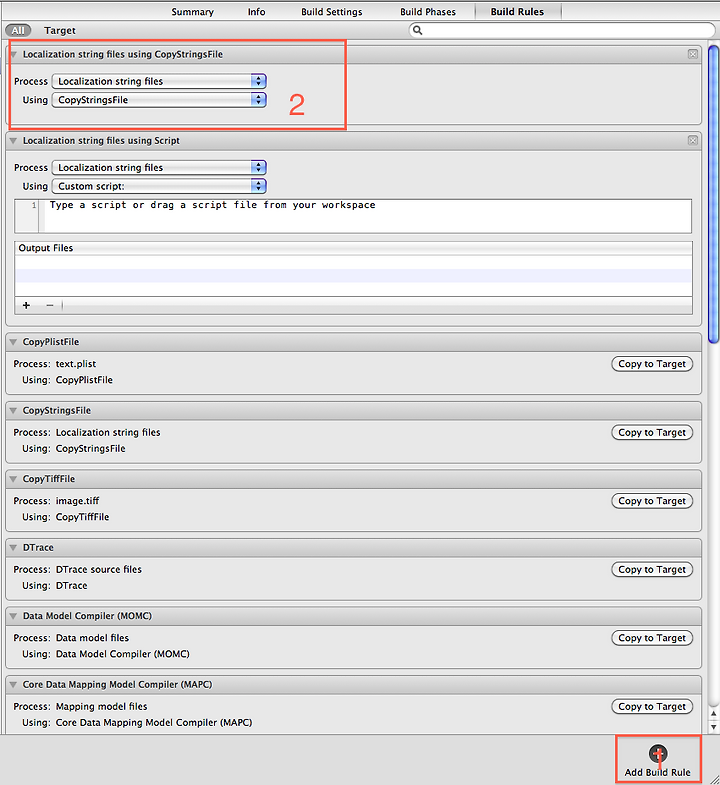Open the Summary tab
The image size is (720, 785).
(x=192, y=12)
